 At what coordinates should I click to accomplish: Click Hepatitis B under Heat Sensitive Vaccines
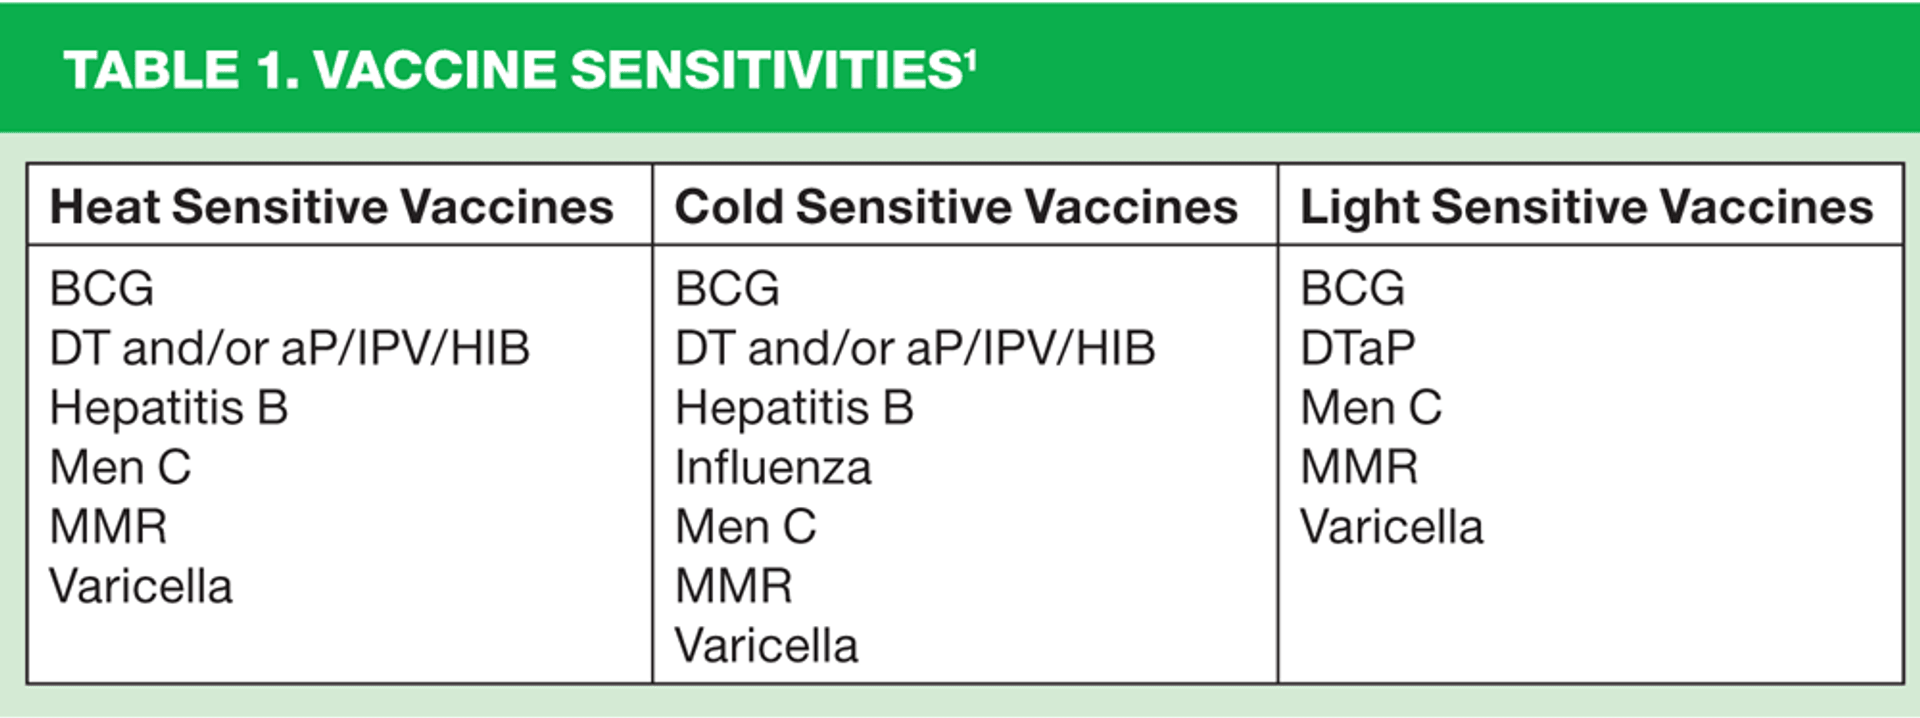(x=169, y=408)
